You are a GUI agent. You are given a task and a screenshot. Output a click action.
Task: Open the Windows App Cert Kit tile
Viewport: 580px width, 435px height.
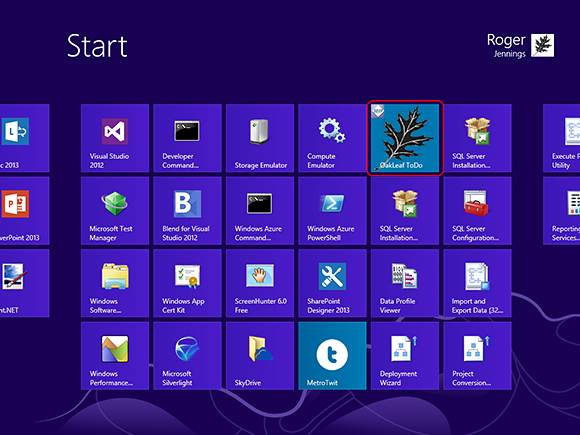(x=187, y=283)
